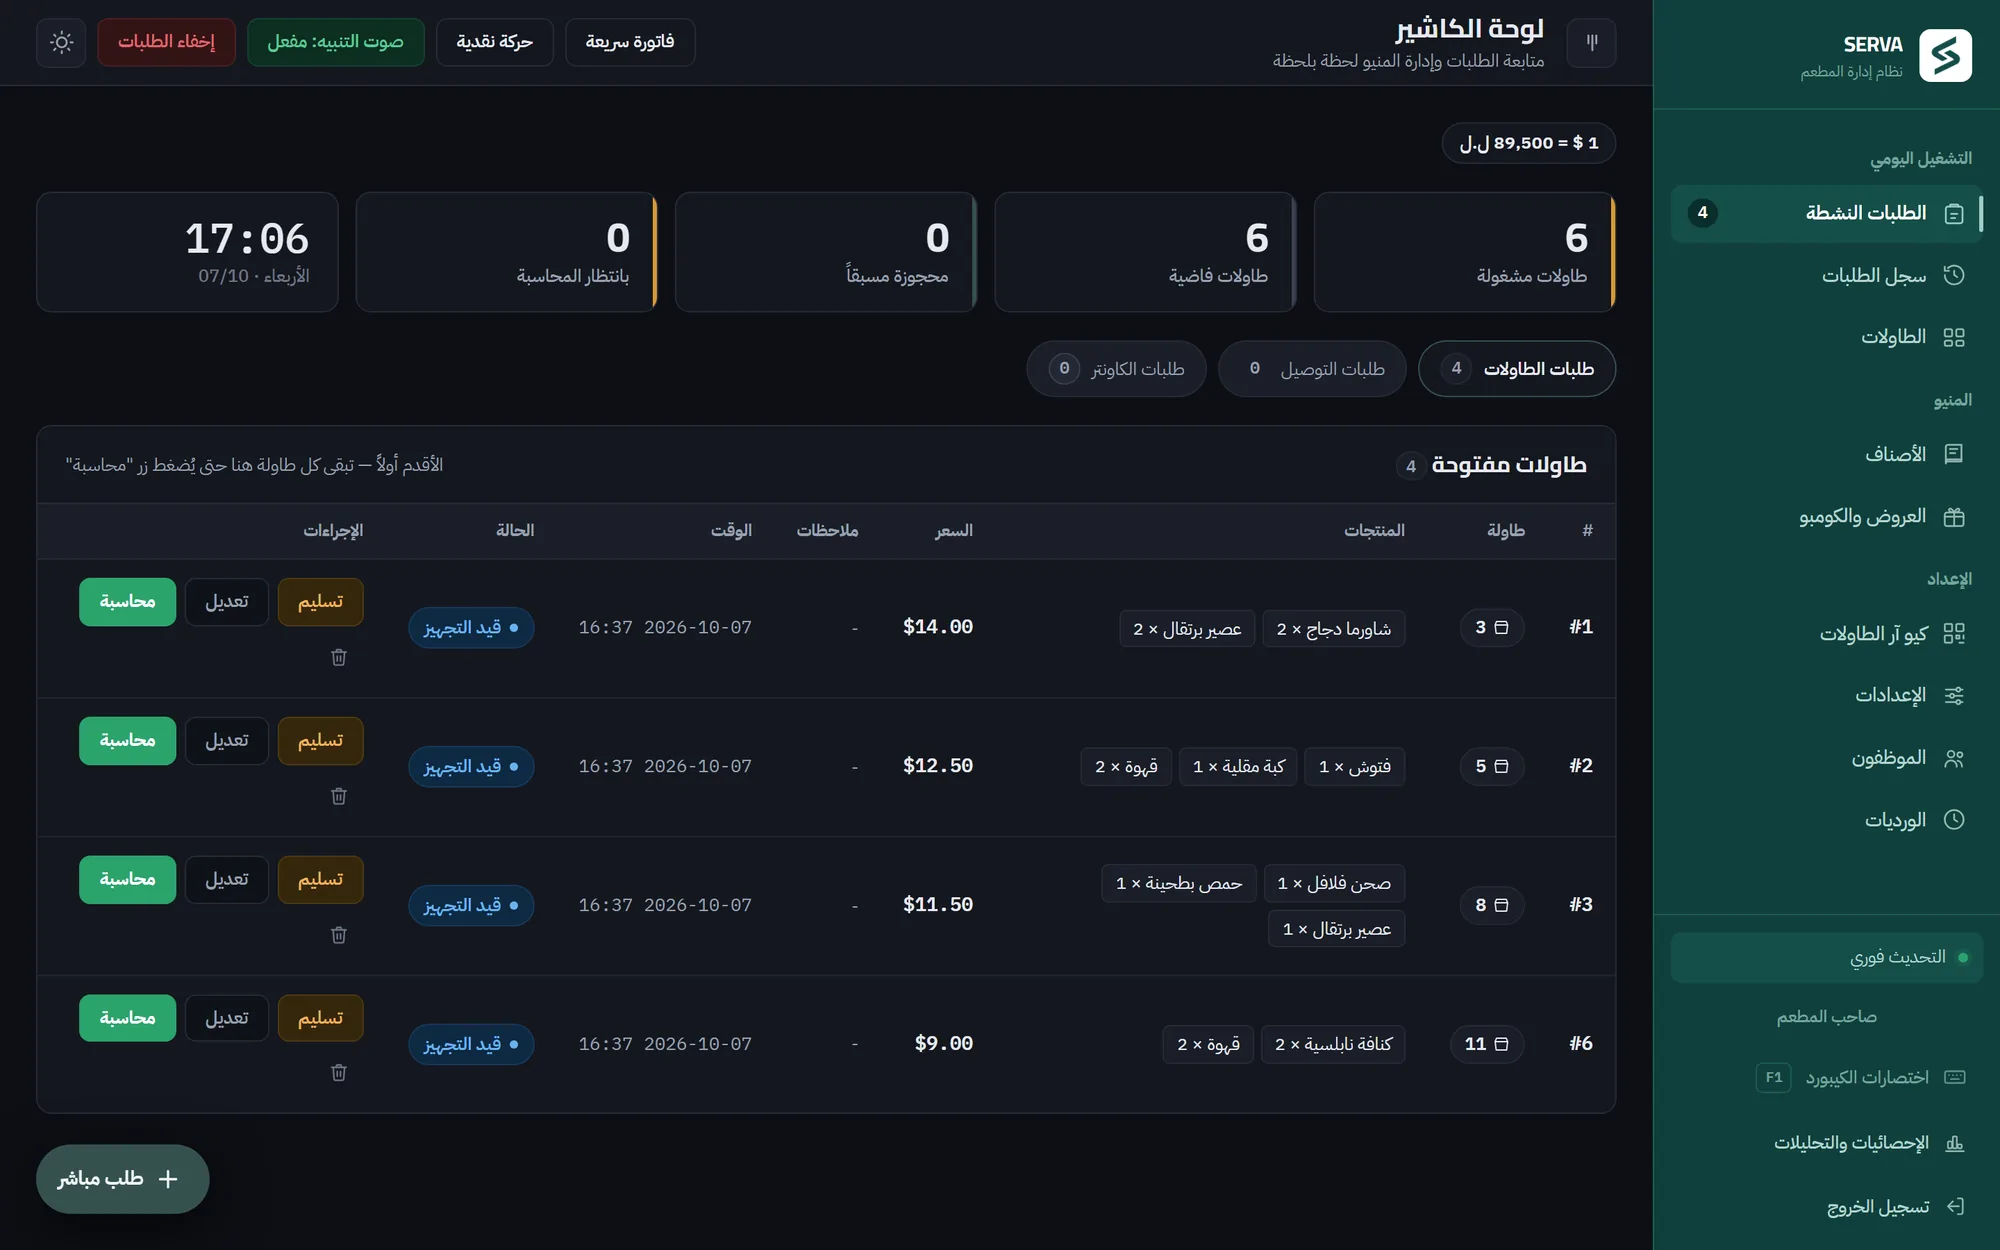Viewport: 2000px width, 1250px height.
Task: Open the quick invoice (فاتورة سريعة) dialog
Action: click(630, 42)
